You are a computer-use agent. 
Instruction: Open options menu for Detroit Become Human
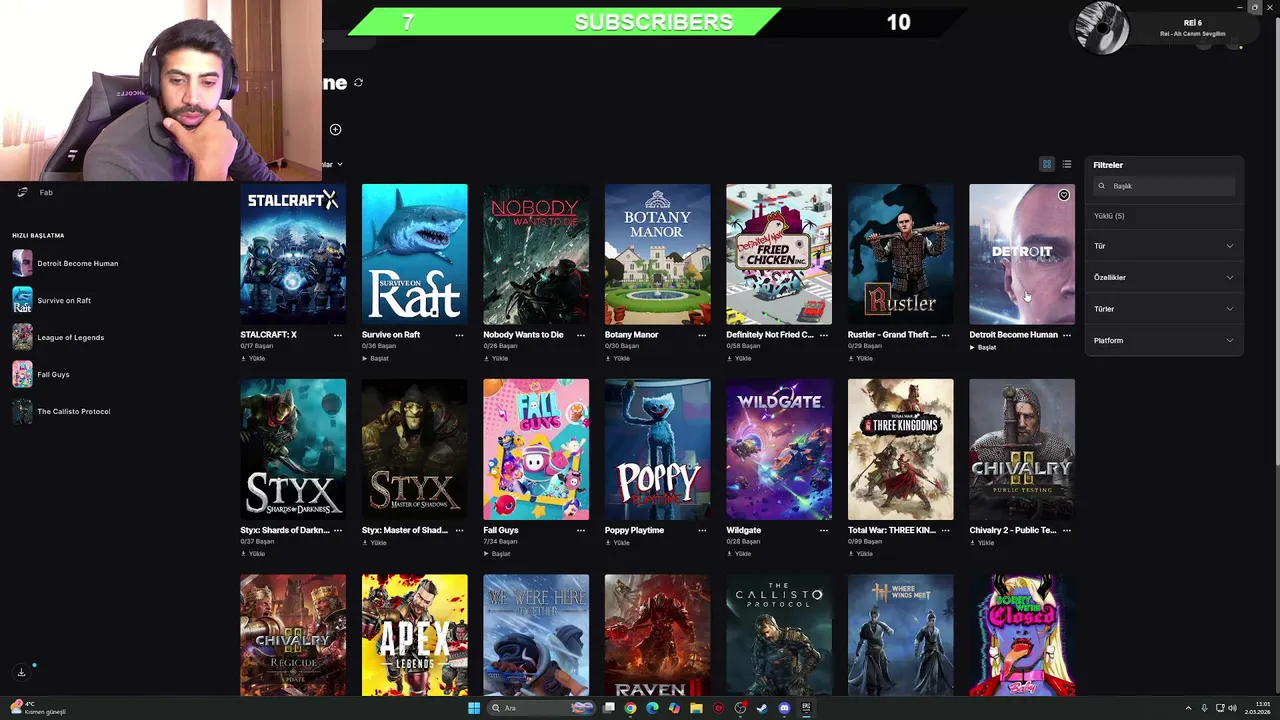[1067, 335]
